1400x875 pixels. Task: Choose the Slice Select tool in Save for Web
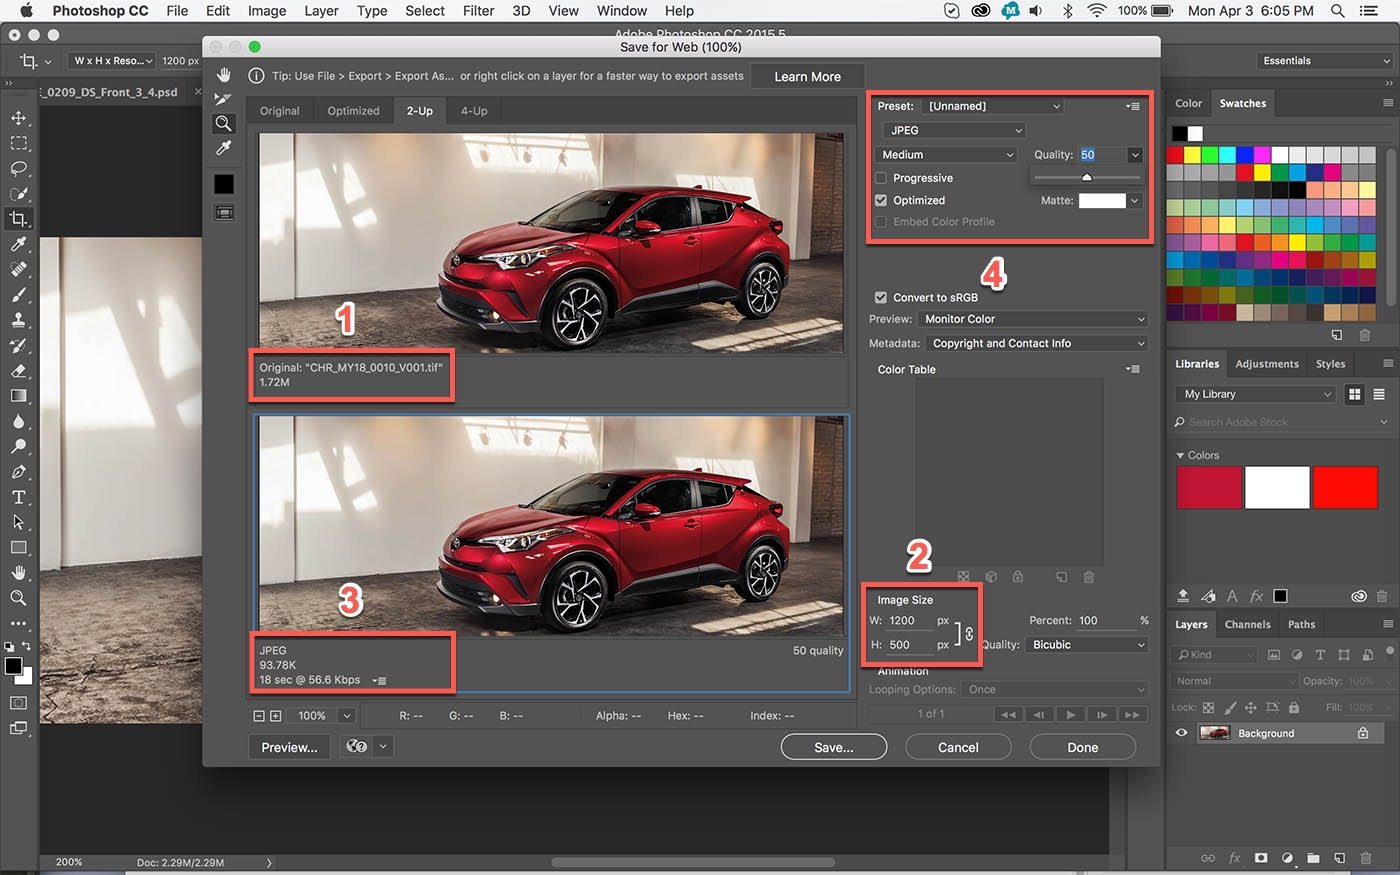[223, 99]
